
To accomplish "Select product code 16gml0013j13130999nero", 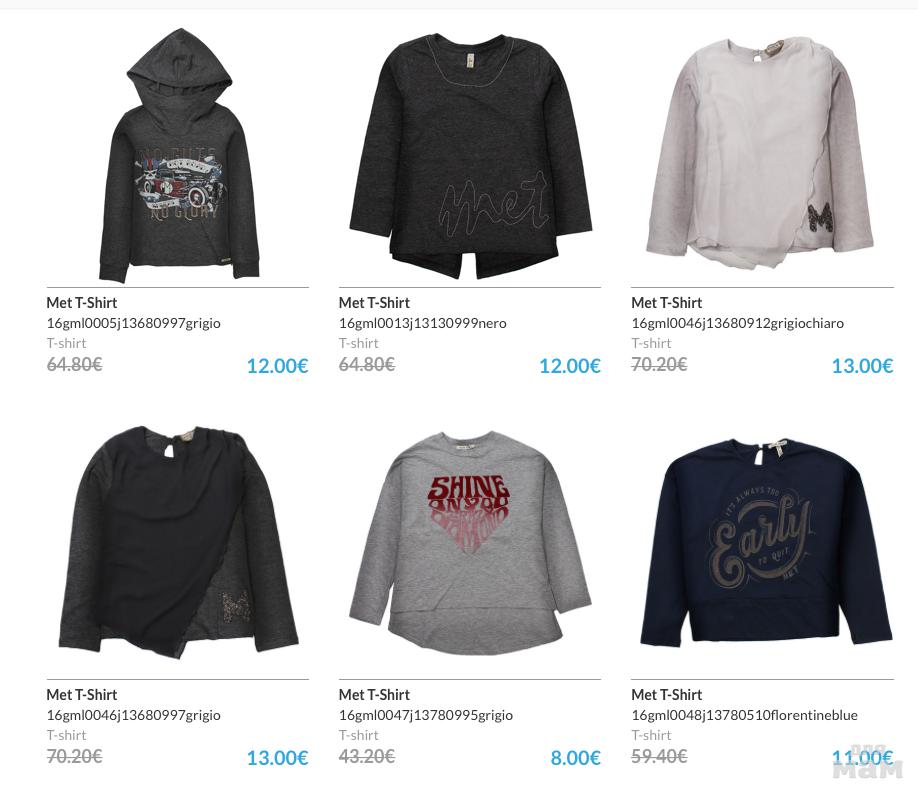I will pos(423,323).
